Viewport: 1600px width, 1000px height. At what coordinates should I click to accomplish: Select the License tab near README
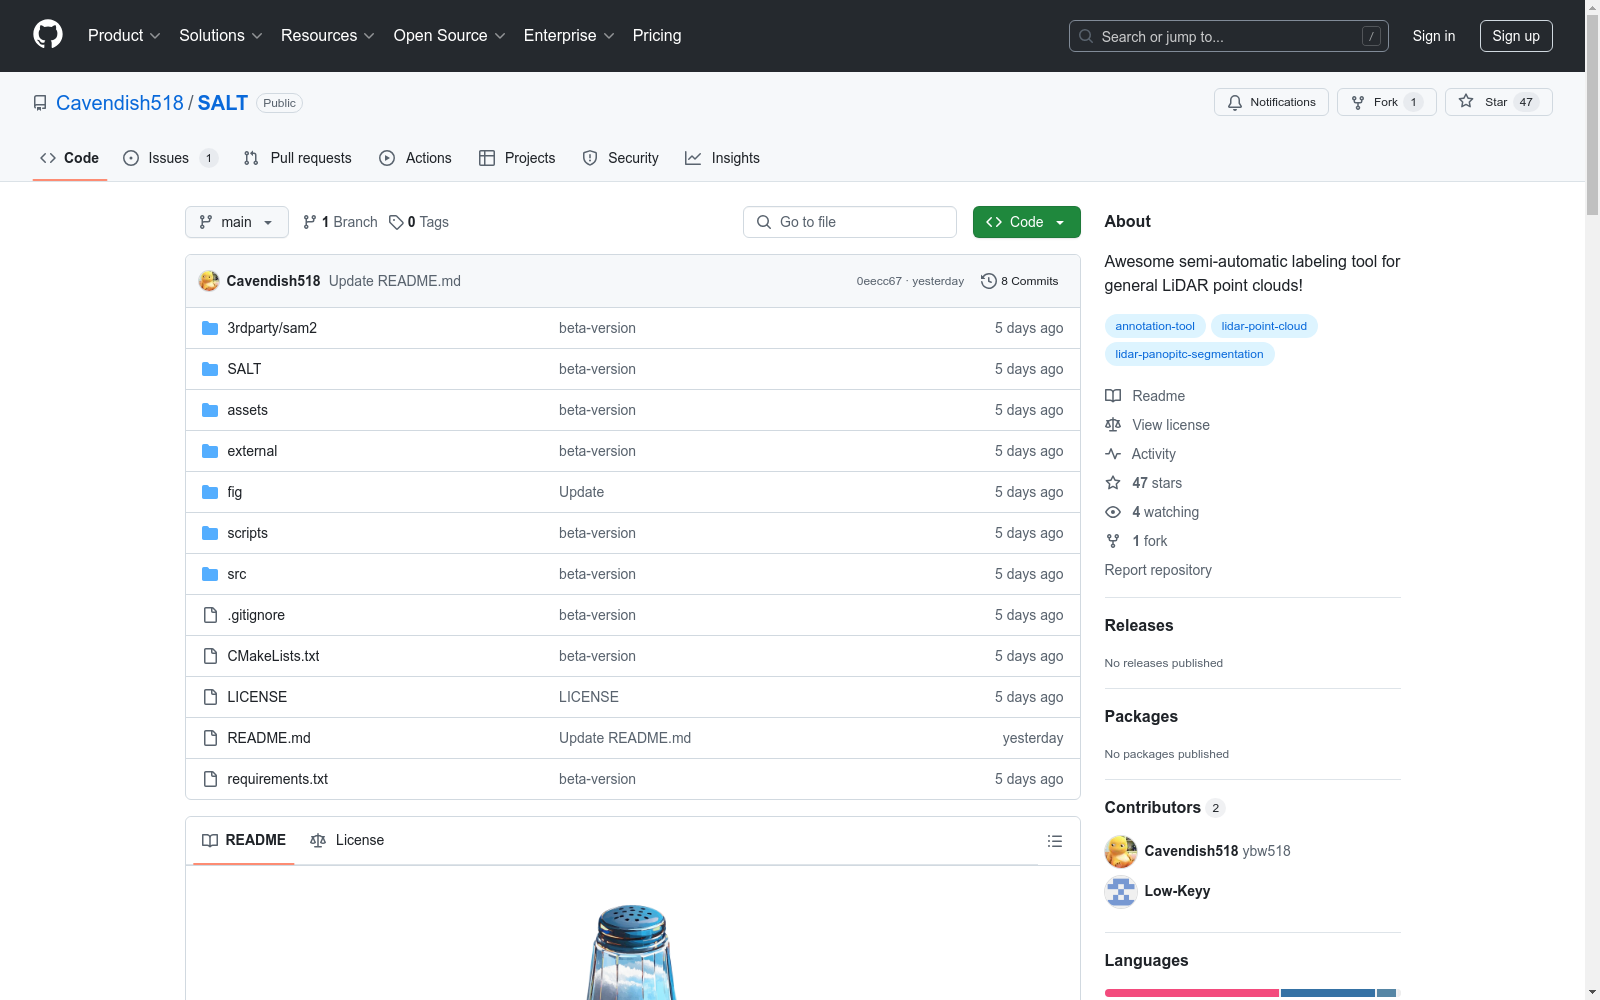[347, 840]
